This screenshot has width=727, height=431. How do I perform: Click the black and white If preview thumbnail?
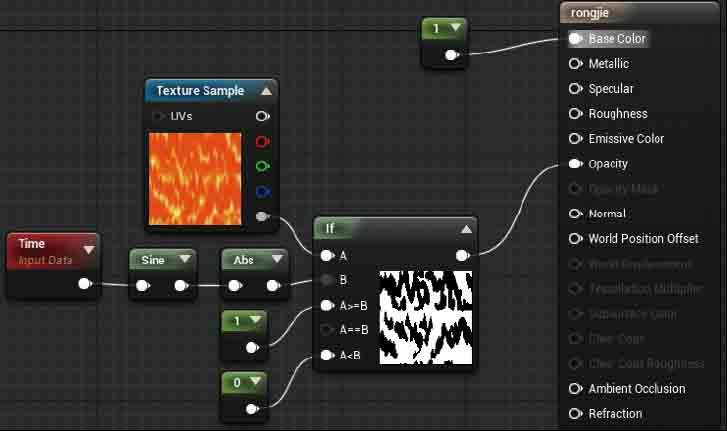[425, 317]
